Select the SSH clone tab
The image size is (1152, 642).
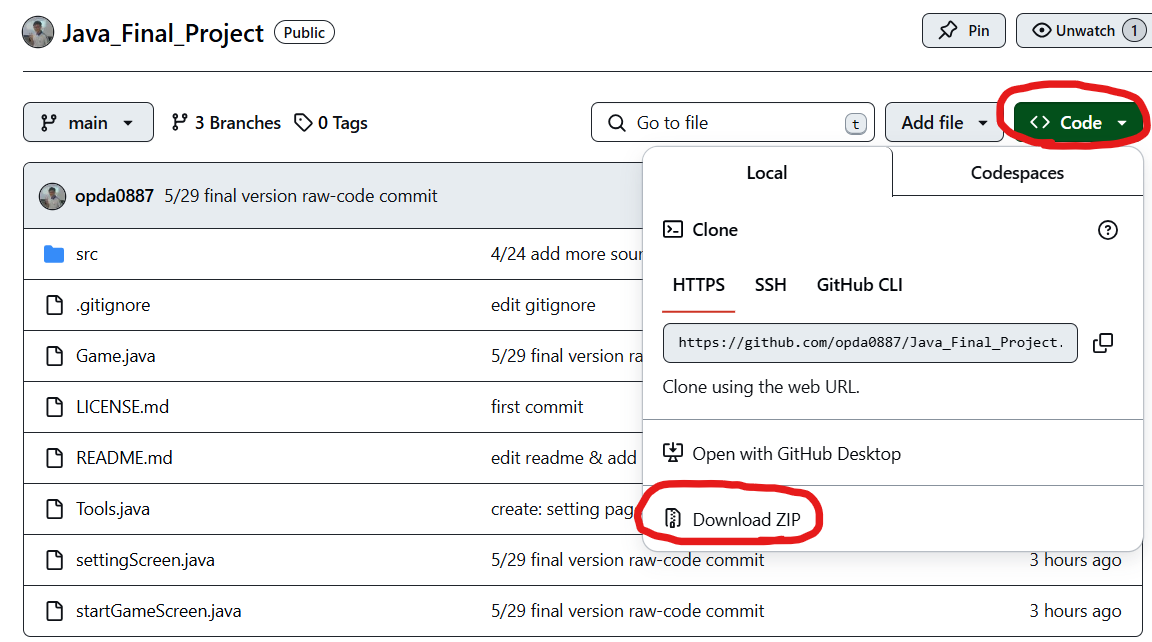click(771, 285)
